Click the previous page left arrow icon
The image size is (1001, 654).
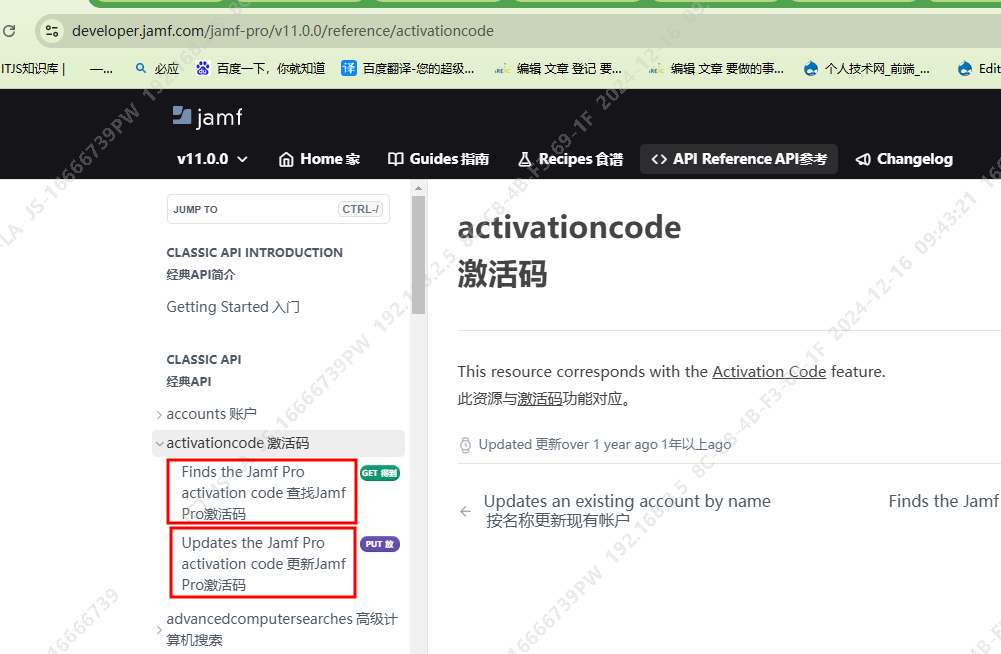click(465, 511)
